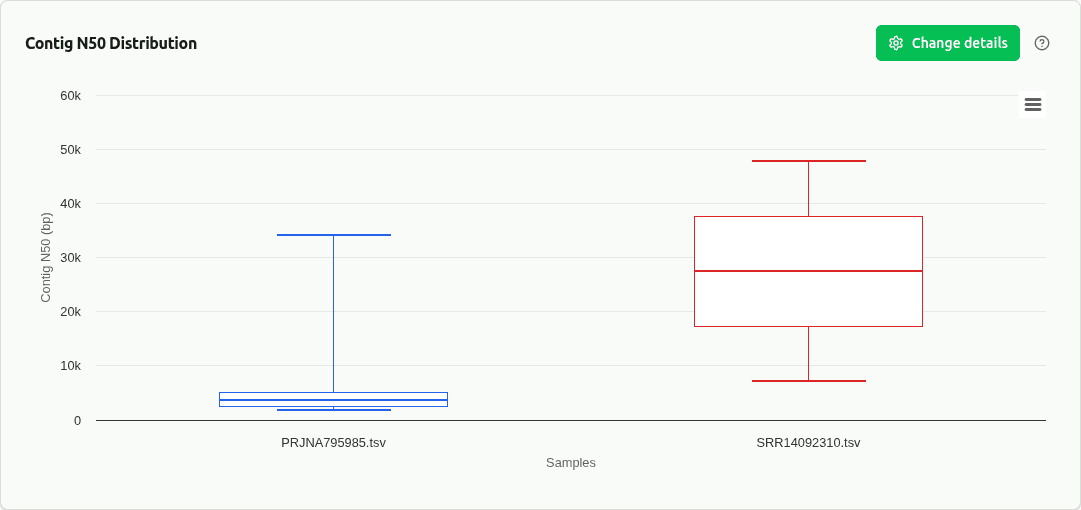1081x510 pixels.
Task: Click the upper whisker cap of PRJNA795985
Action: 333,235
